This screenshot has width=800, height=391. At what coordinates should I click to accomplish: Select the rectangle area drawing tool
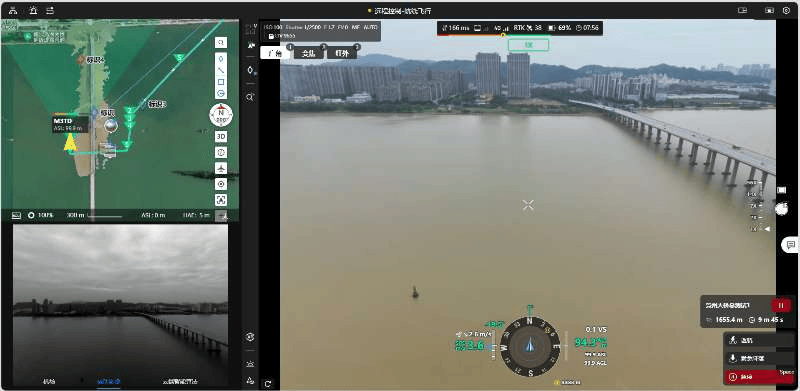tap(221, 82)
